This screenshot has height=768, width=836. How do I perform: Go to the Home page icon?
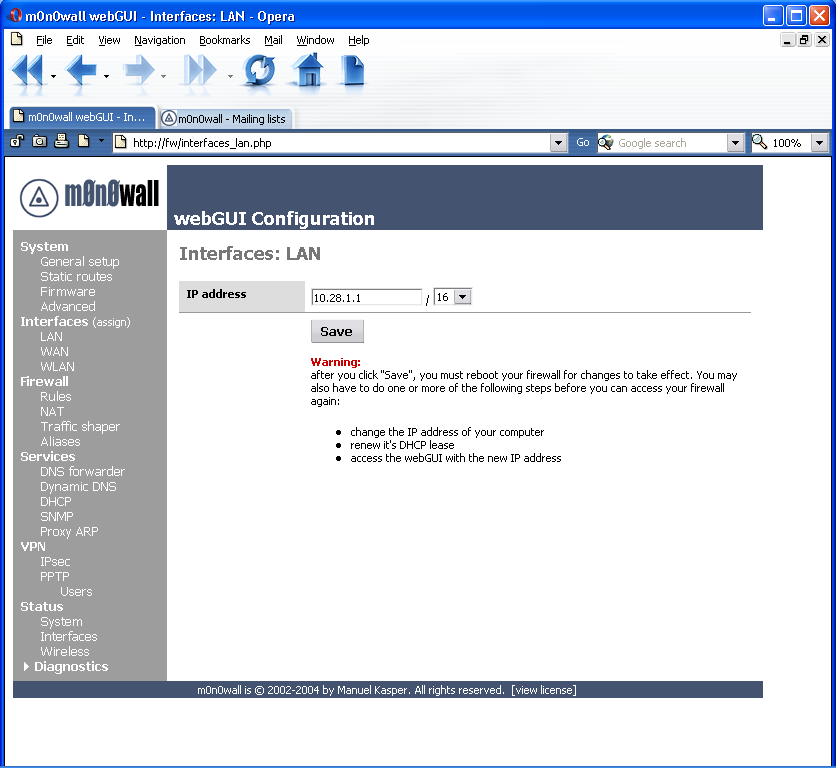308,71
